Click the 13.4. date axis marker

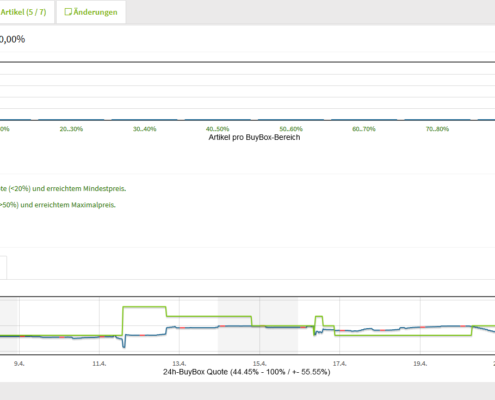coord(179,364)
